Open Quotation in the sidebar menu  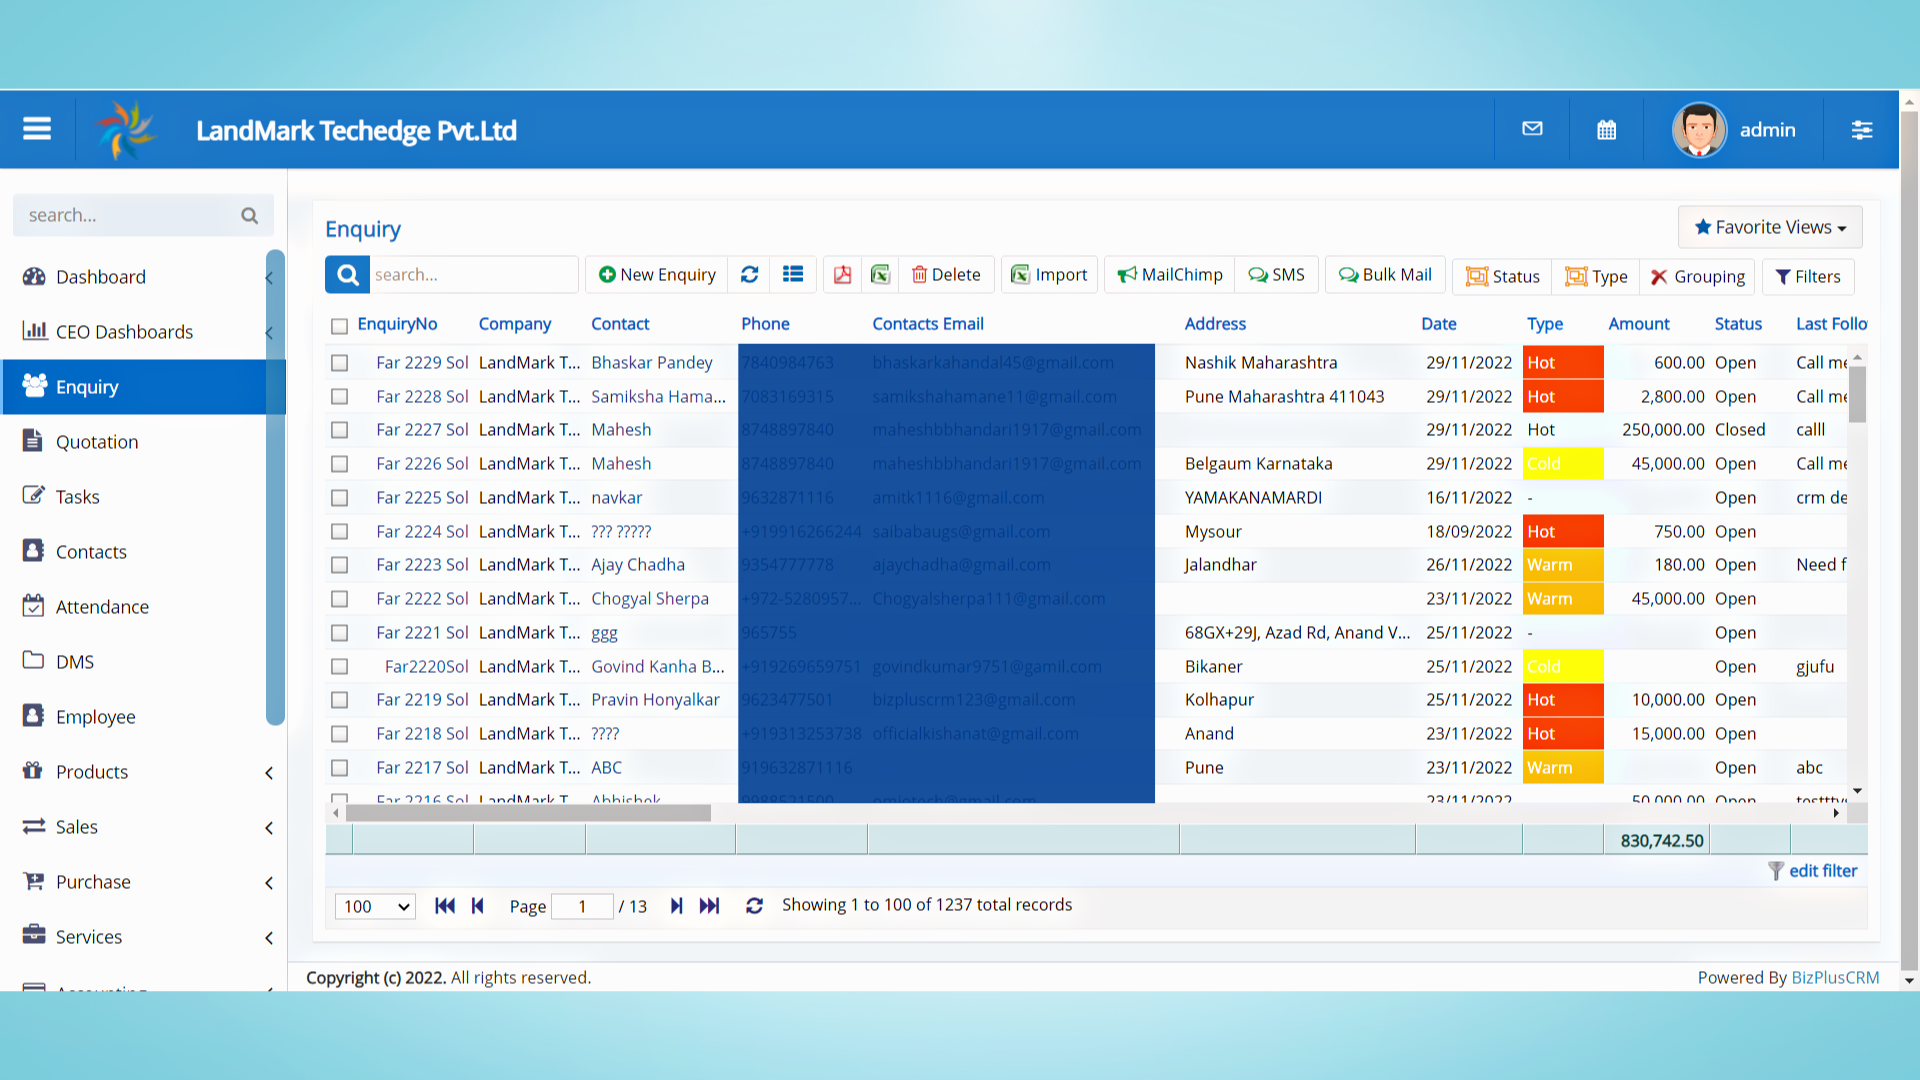click(97, 442)
